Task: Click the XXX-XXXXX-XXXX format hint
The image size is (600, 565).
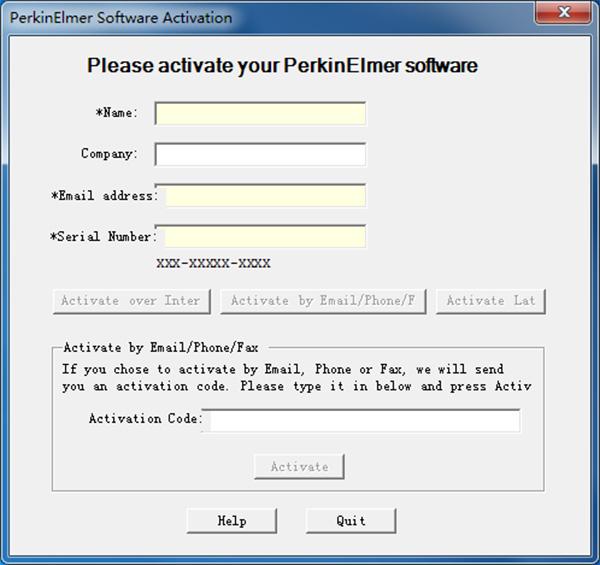Action: [214, 263]
